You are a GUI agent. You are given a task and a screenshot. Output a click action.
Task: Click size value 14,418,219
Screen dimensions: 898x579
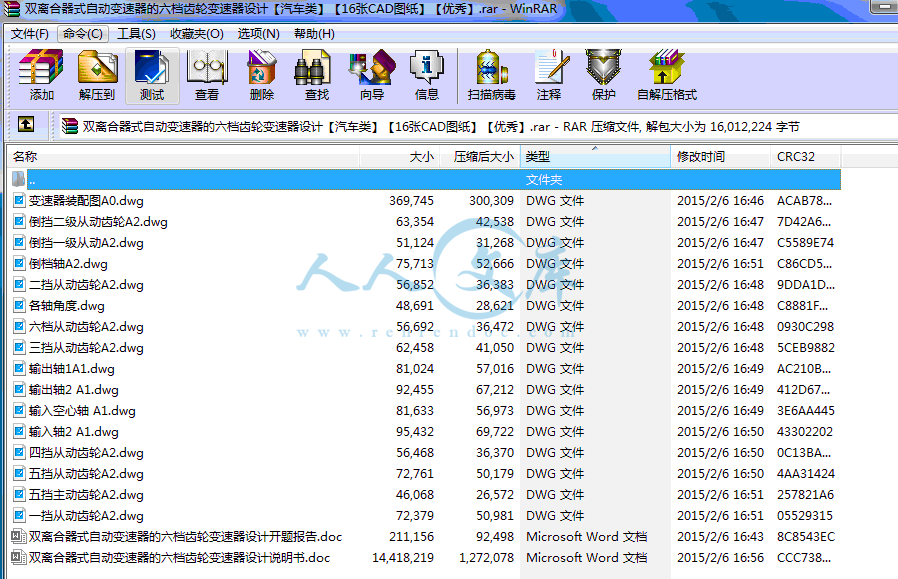(403, 557)
